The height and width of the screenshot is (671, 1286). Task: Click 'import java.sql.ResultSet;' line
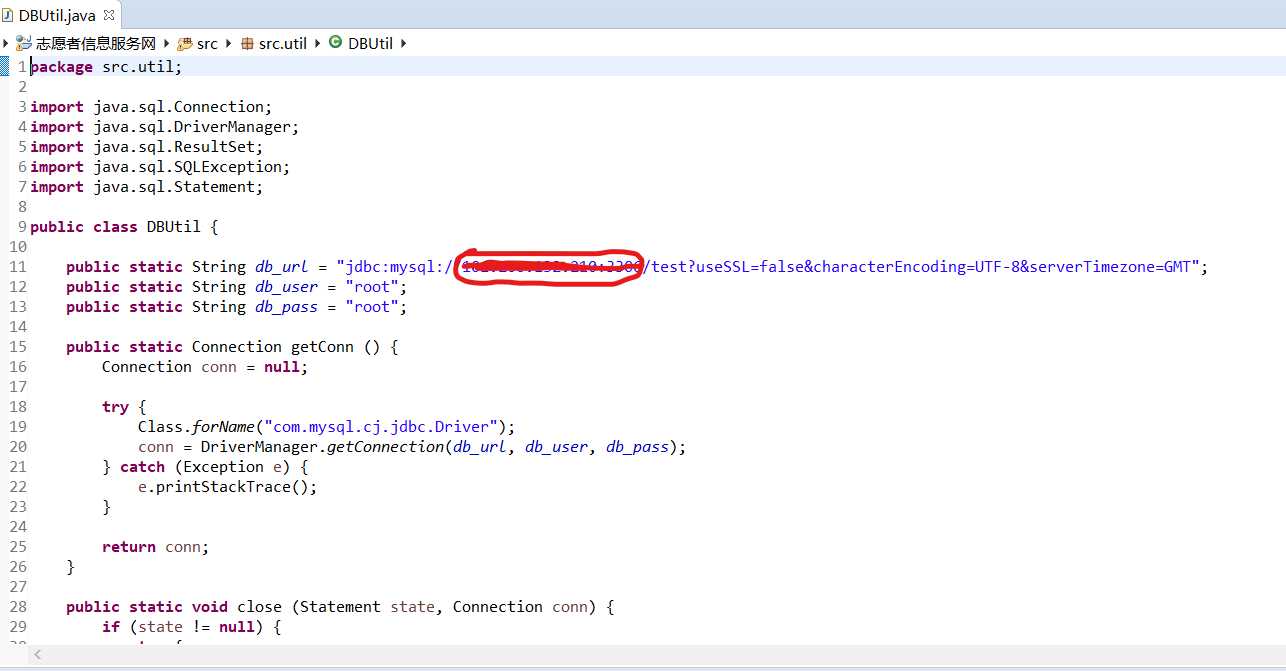coord(147,147)
